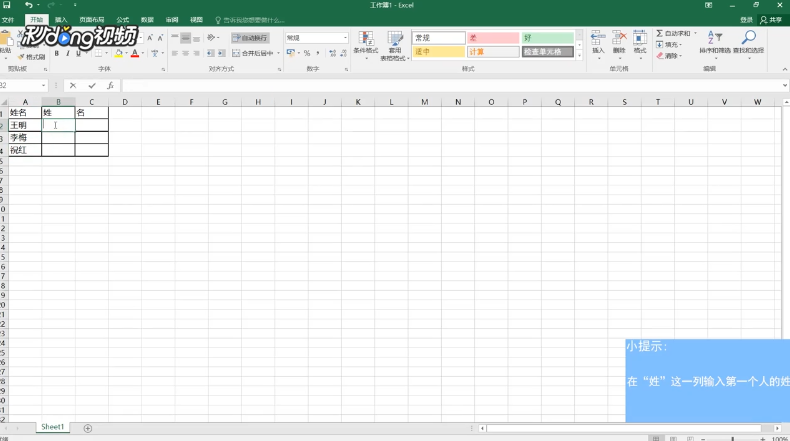Screen dimensions: 790x441
Task: Apply the 常规 (Normal) cell style
Action: (439, 38)
